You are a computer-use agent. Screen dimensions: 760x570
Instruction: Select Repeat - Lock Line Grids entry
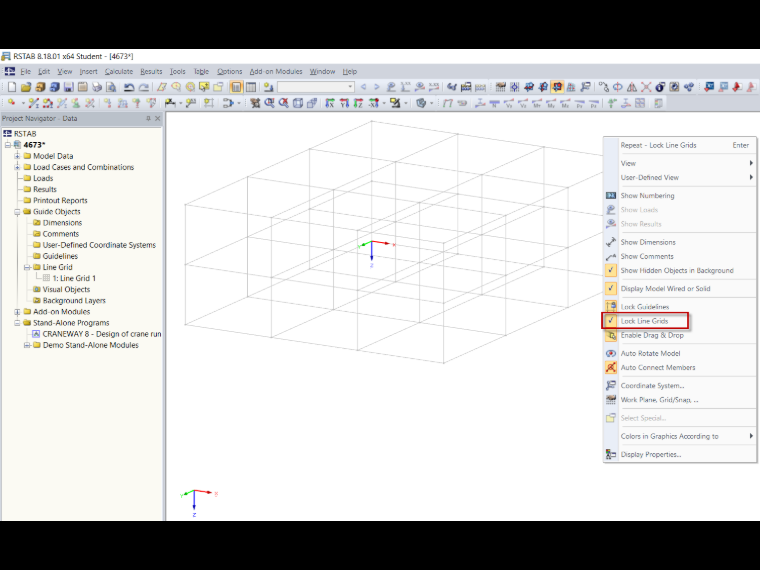680,145
